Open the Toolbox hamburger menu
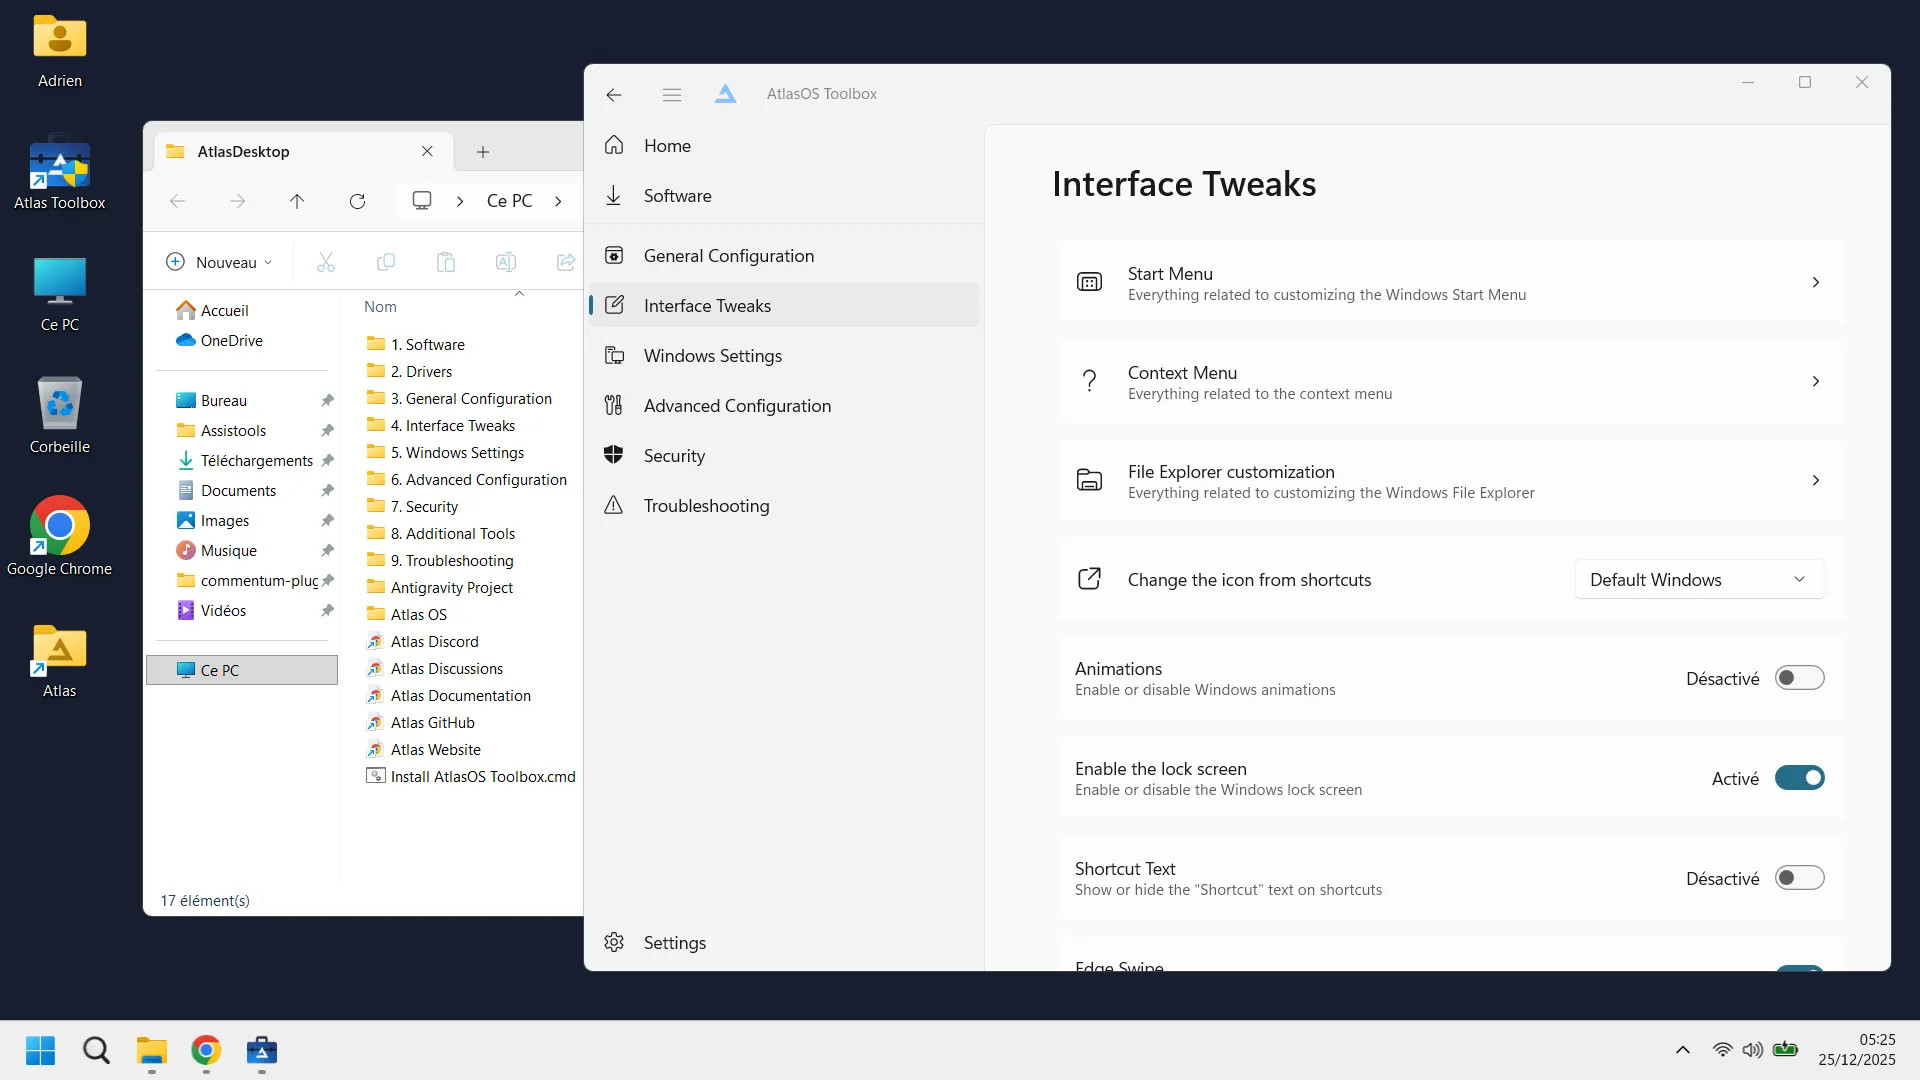This screenshot has width=1920, height=1080. pyautogui.click(x=671, y=94)
